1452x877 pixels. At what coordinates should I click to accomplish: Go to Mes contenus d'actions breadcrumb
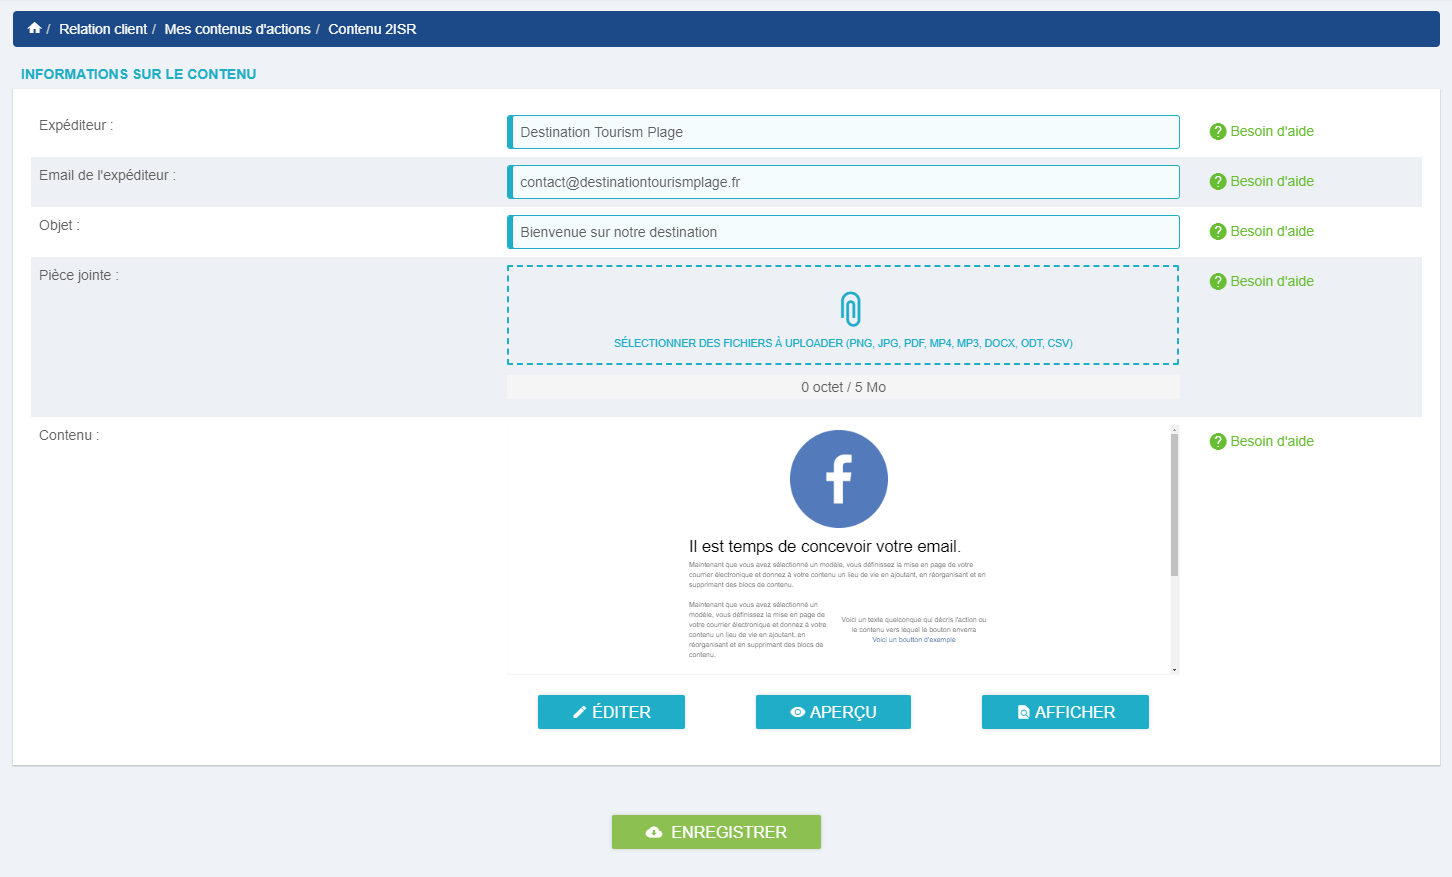pos(237,29)
